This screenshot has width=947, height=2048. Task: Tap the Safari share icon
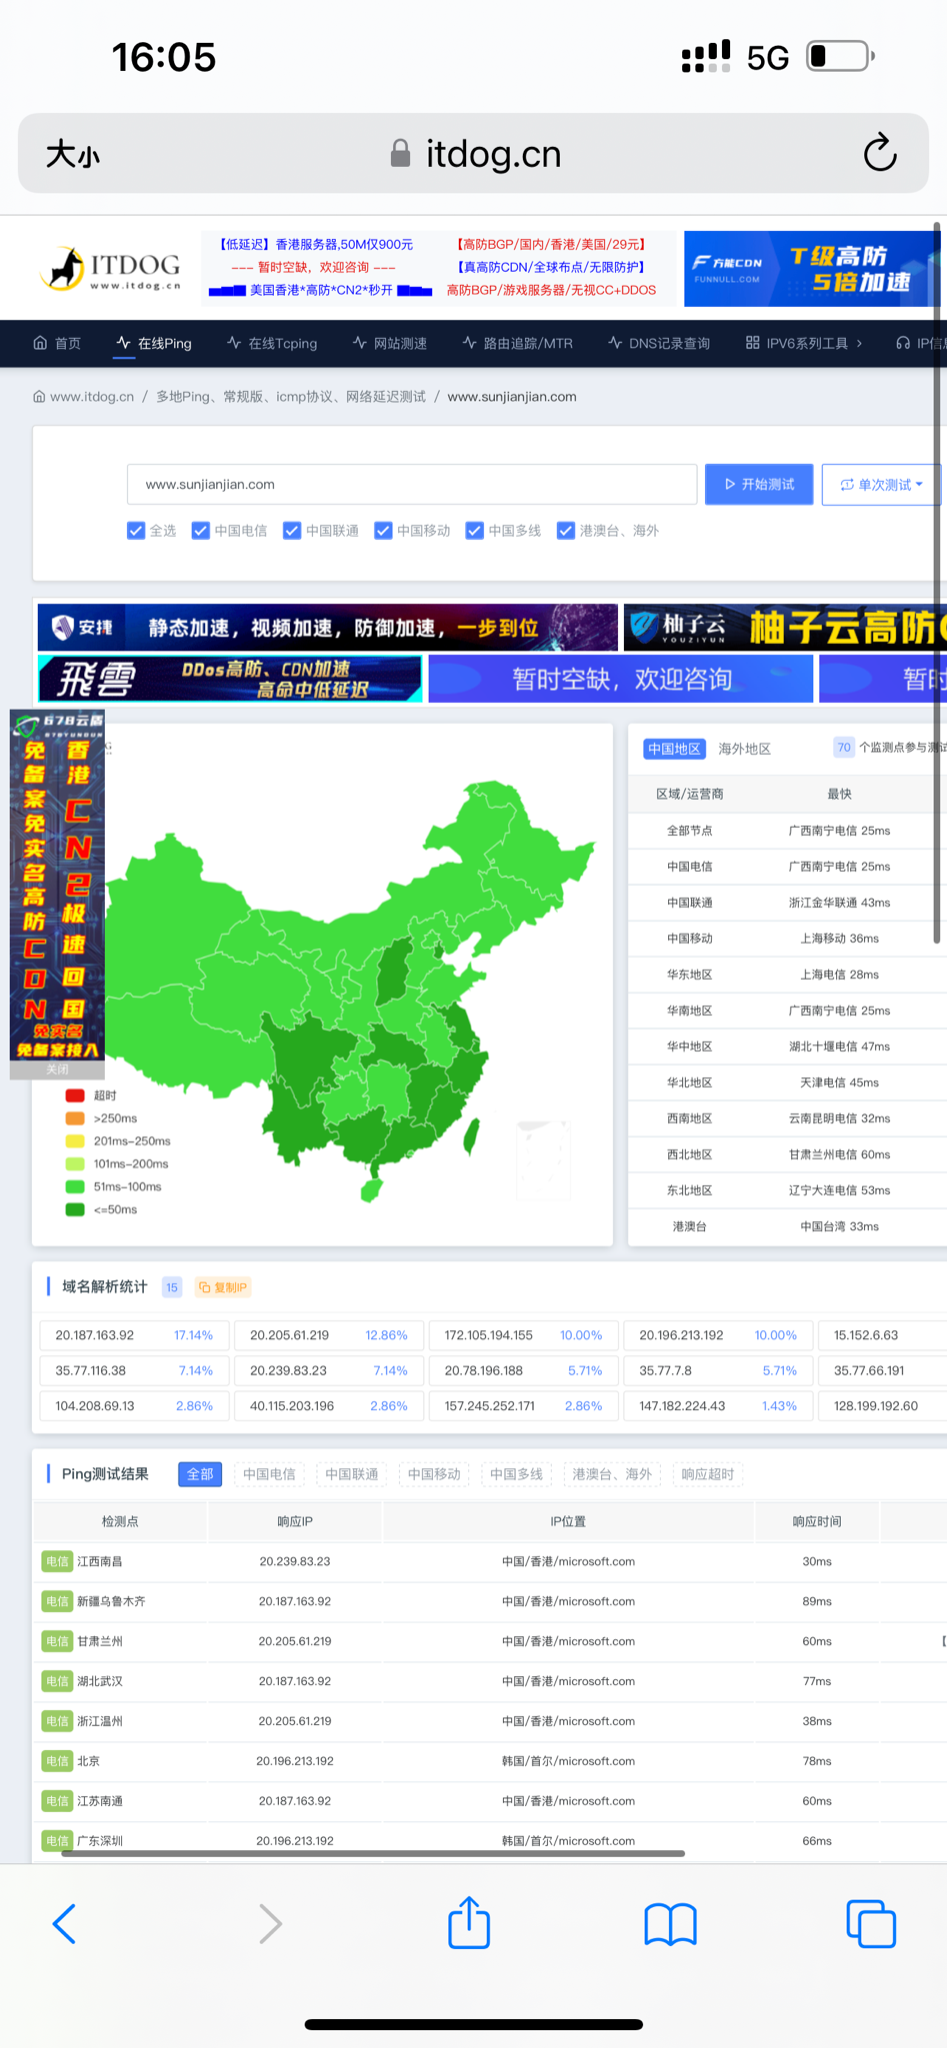tap(469, 1922)
